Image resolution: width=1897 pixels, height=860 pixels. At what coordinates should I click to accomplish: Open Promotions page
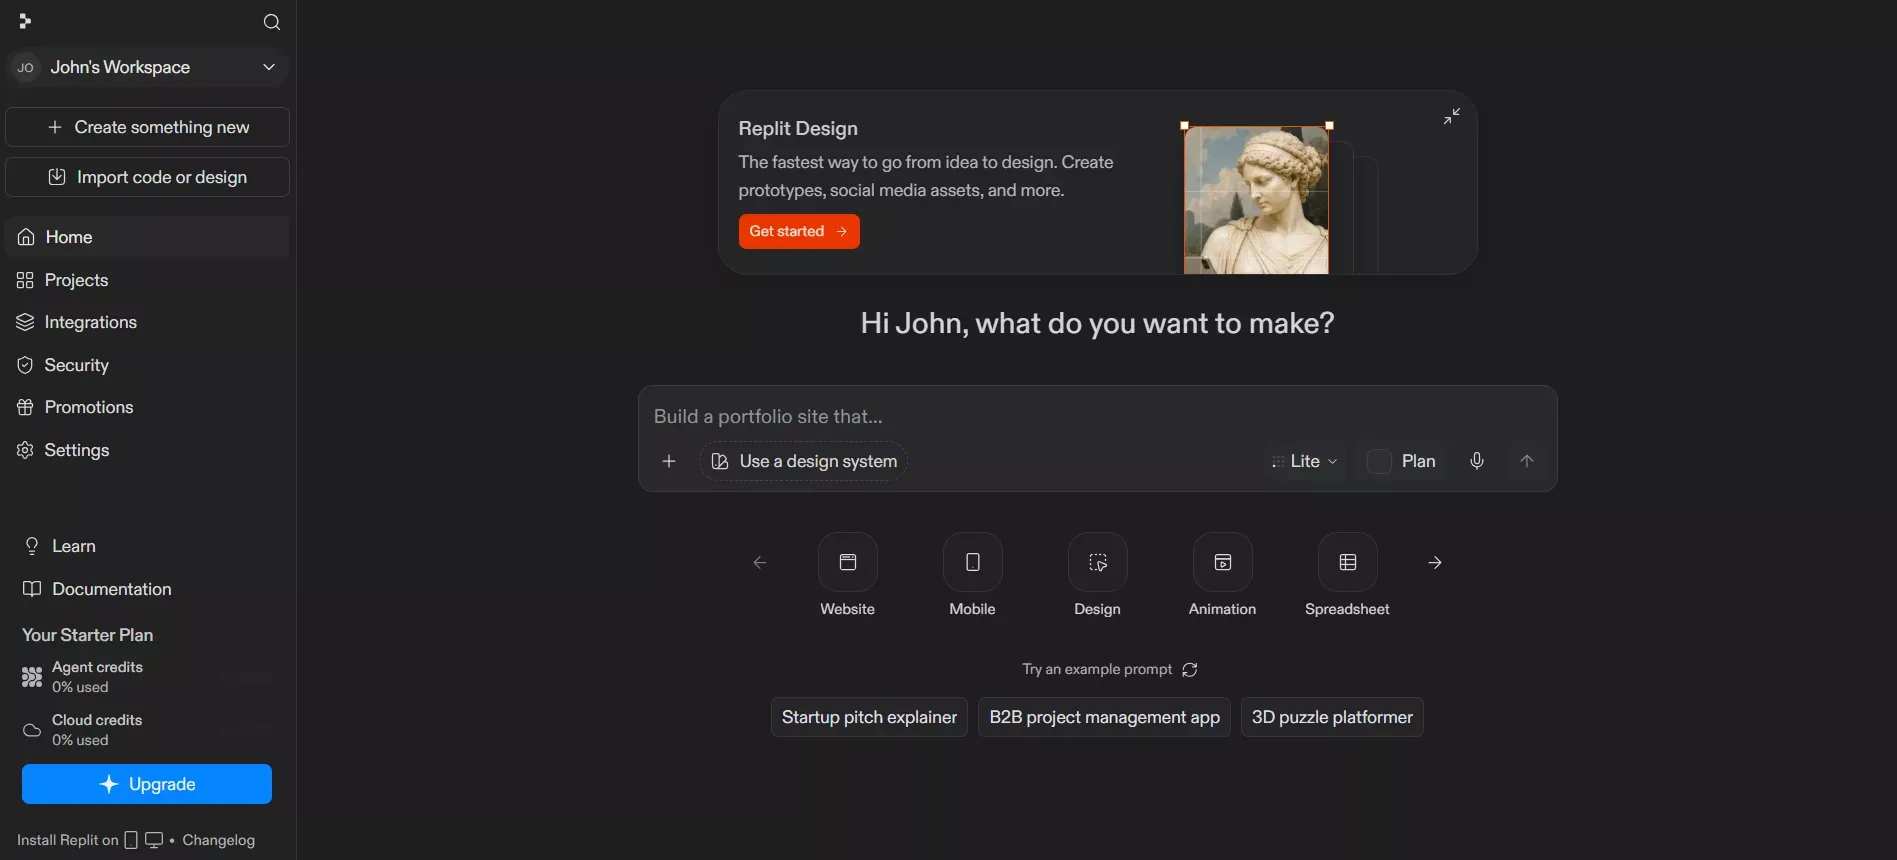click(148, 407)
